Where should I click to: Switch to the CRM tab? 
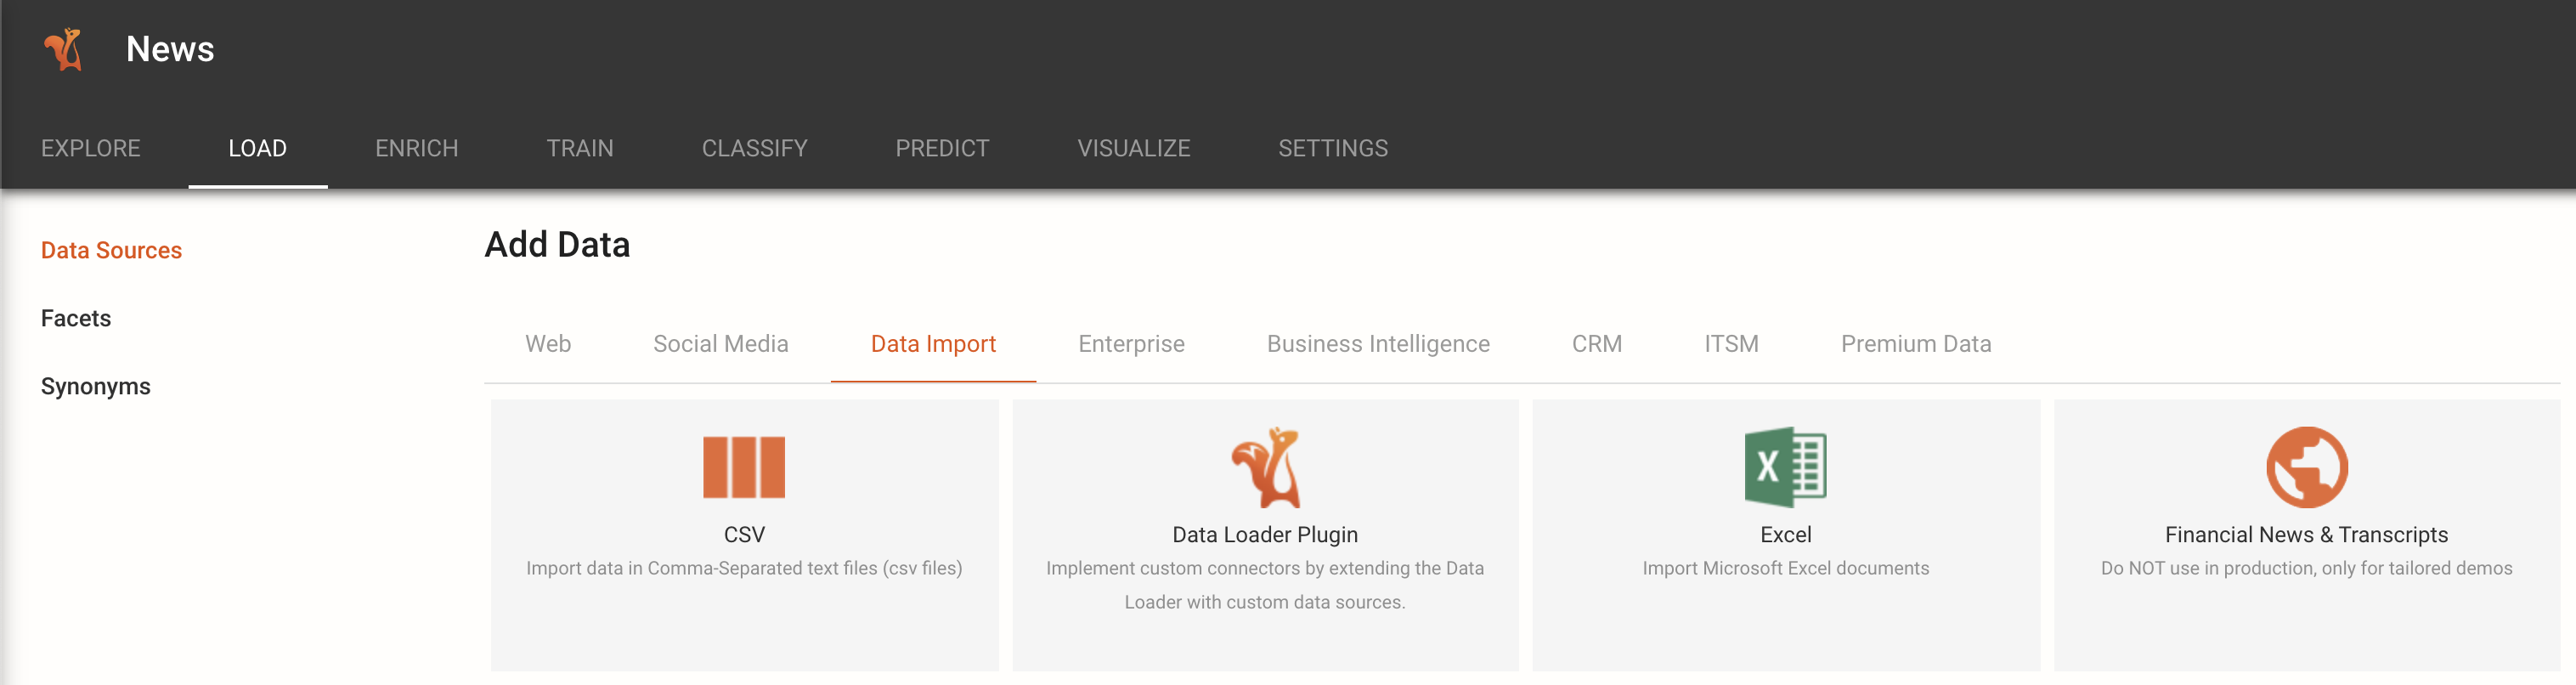tap(1597, 344)
